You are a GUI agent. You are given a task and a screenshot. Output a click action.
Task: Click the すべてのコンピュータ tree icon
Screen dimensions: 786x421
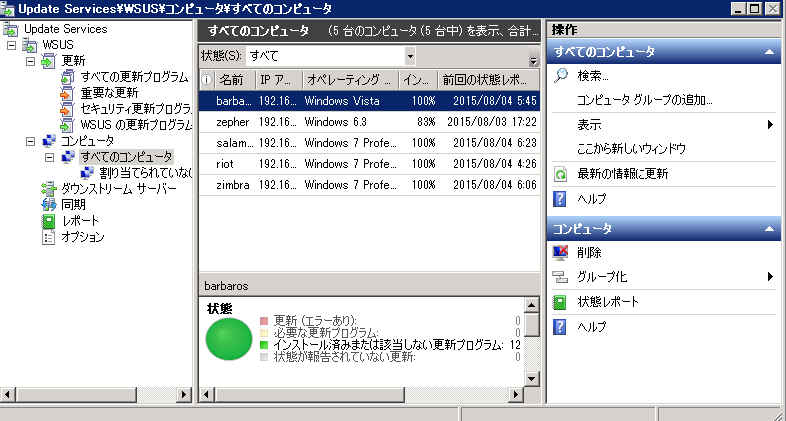pos(68,157)
